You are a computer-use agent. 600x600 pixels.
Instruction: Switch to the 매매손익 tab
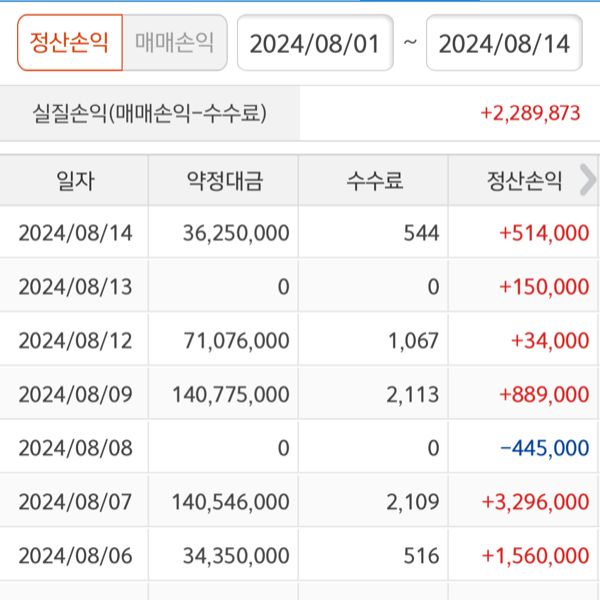(x=174, y=43)
